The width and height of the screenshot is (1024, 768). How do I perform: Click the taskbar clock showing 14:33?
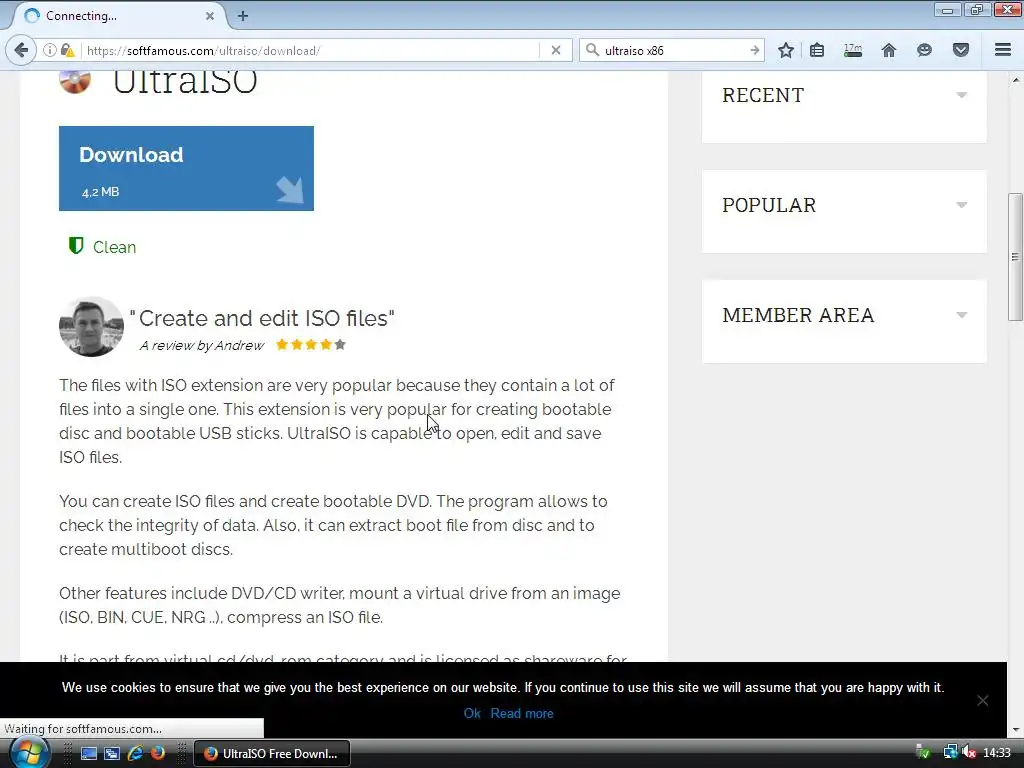pyautogui.click(x=997, y=753)
